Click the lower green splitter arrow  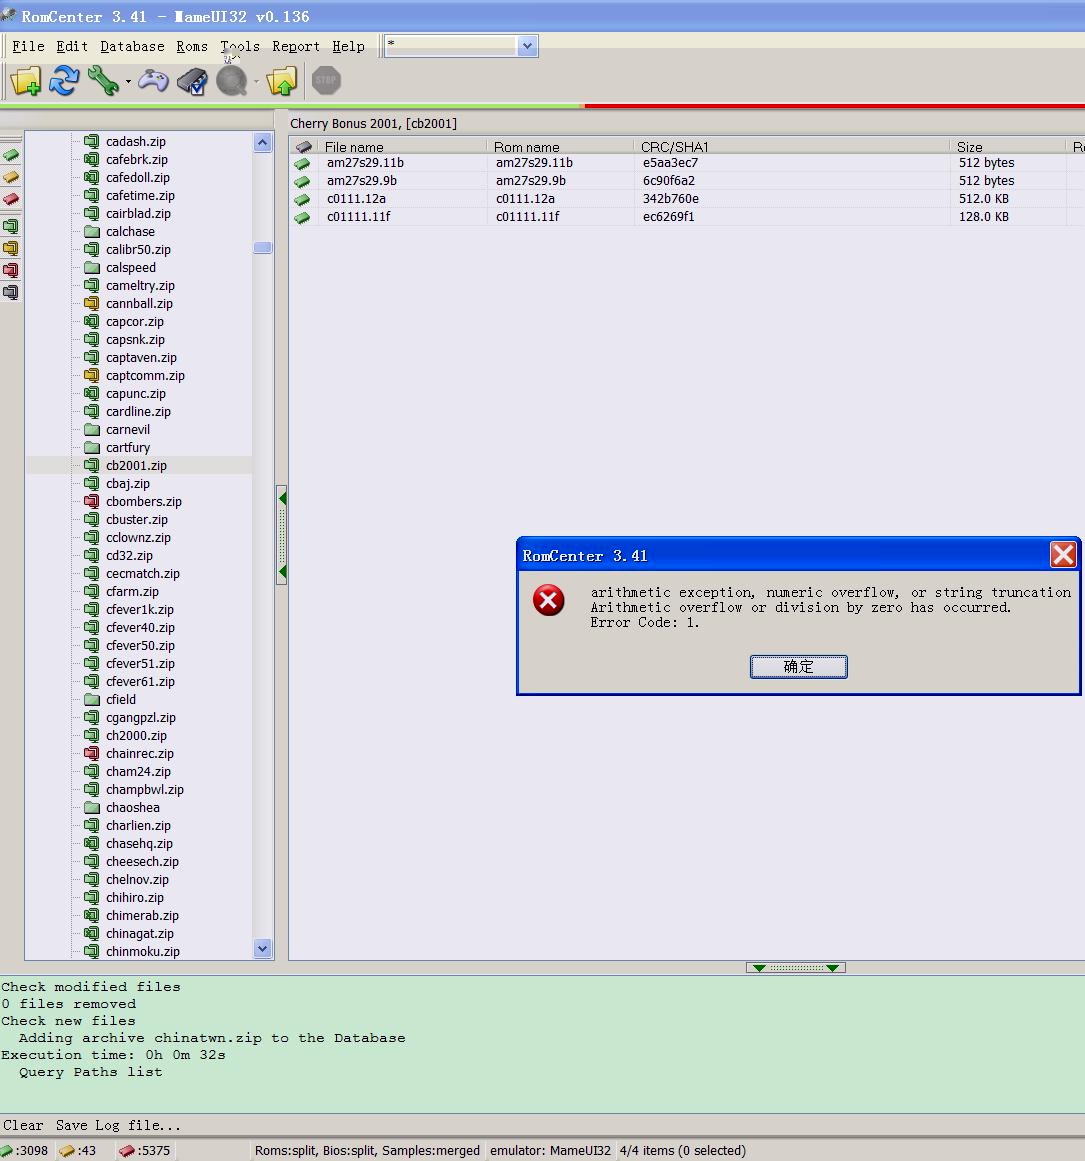click(x=282, y=572)
